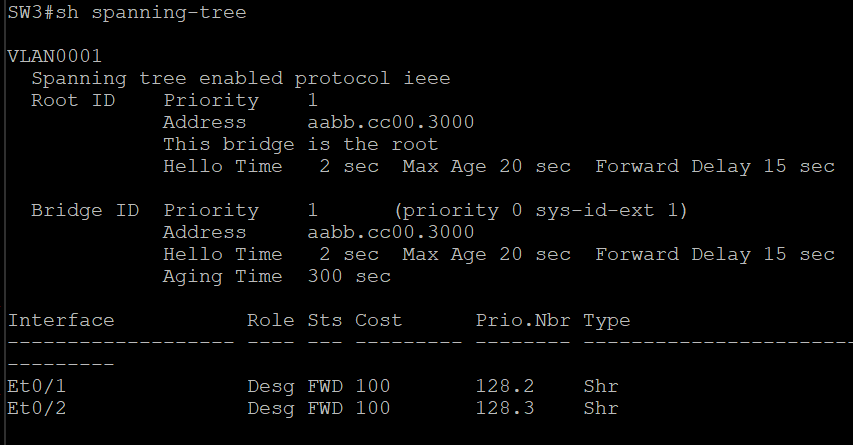Click the Bridge ID address aabb.cc00.3000

[x=391, y=233]
